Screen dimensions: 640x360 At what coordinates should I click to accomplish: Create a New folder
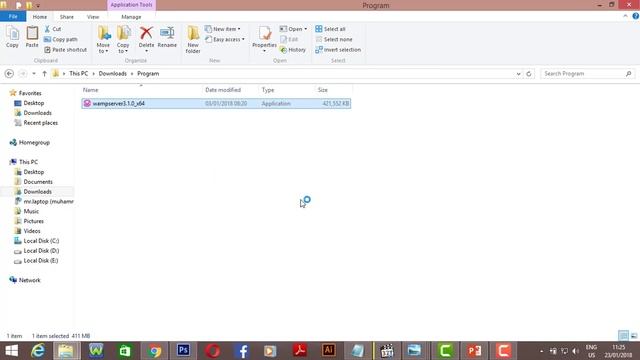[x=193, y=40]
